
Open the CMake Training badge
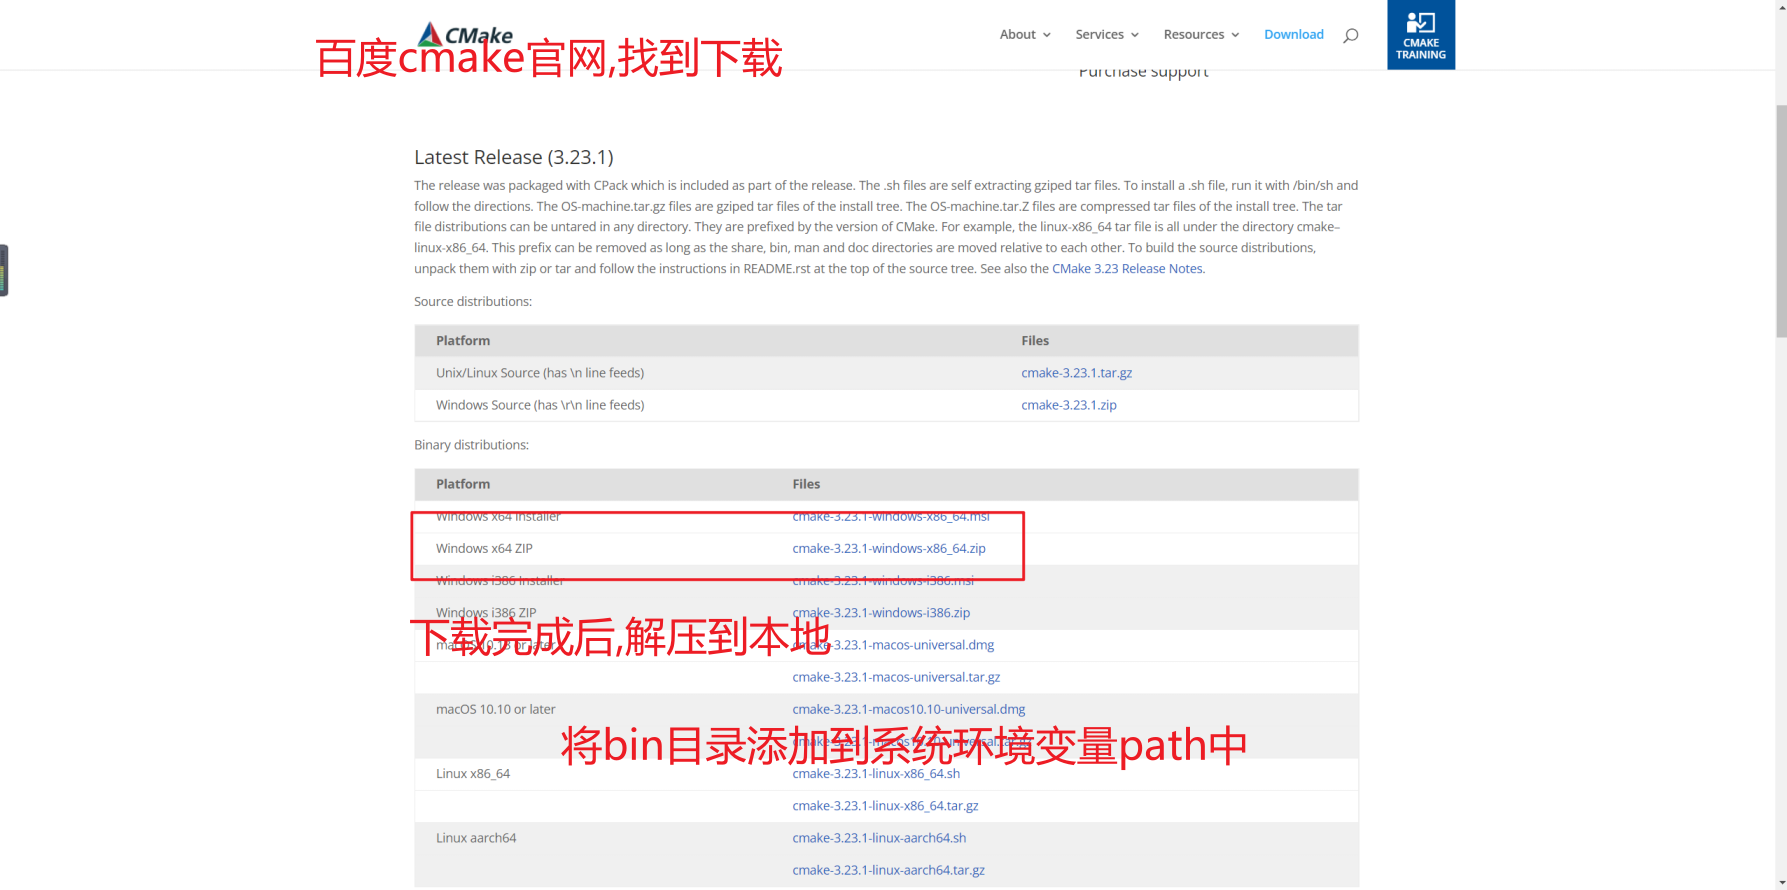1421,35
